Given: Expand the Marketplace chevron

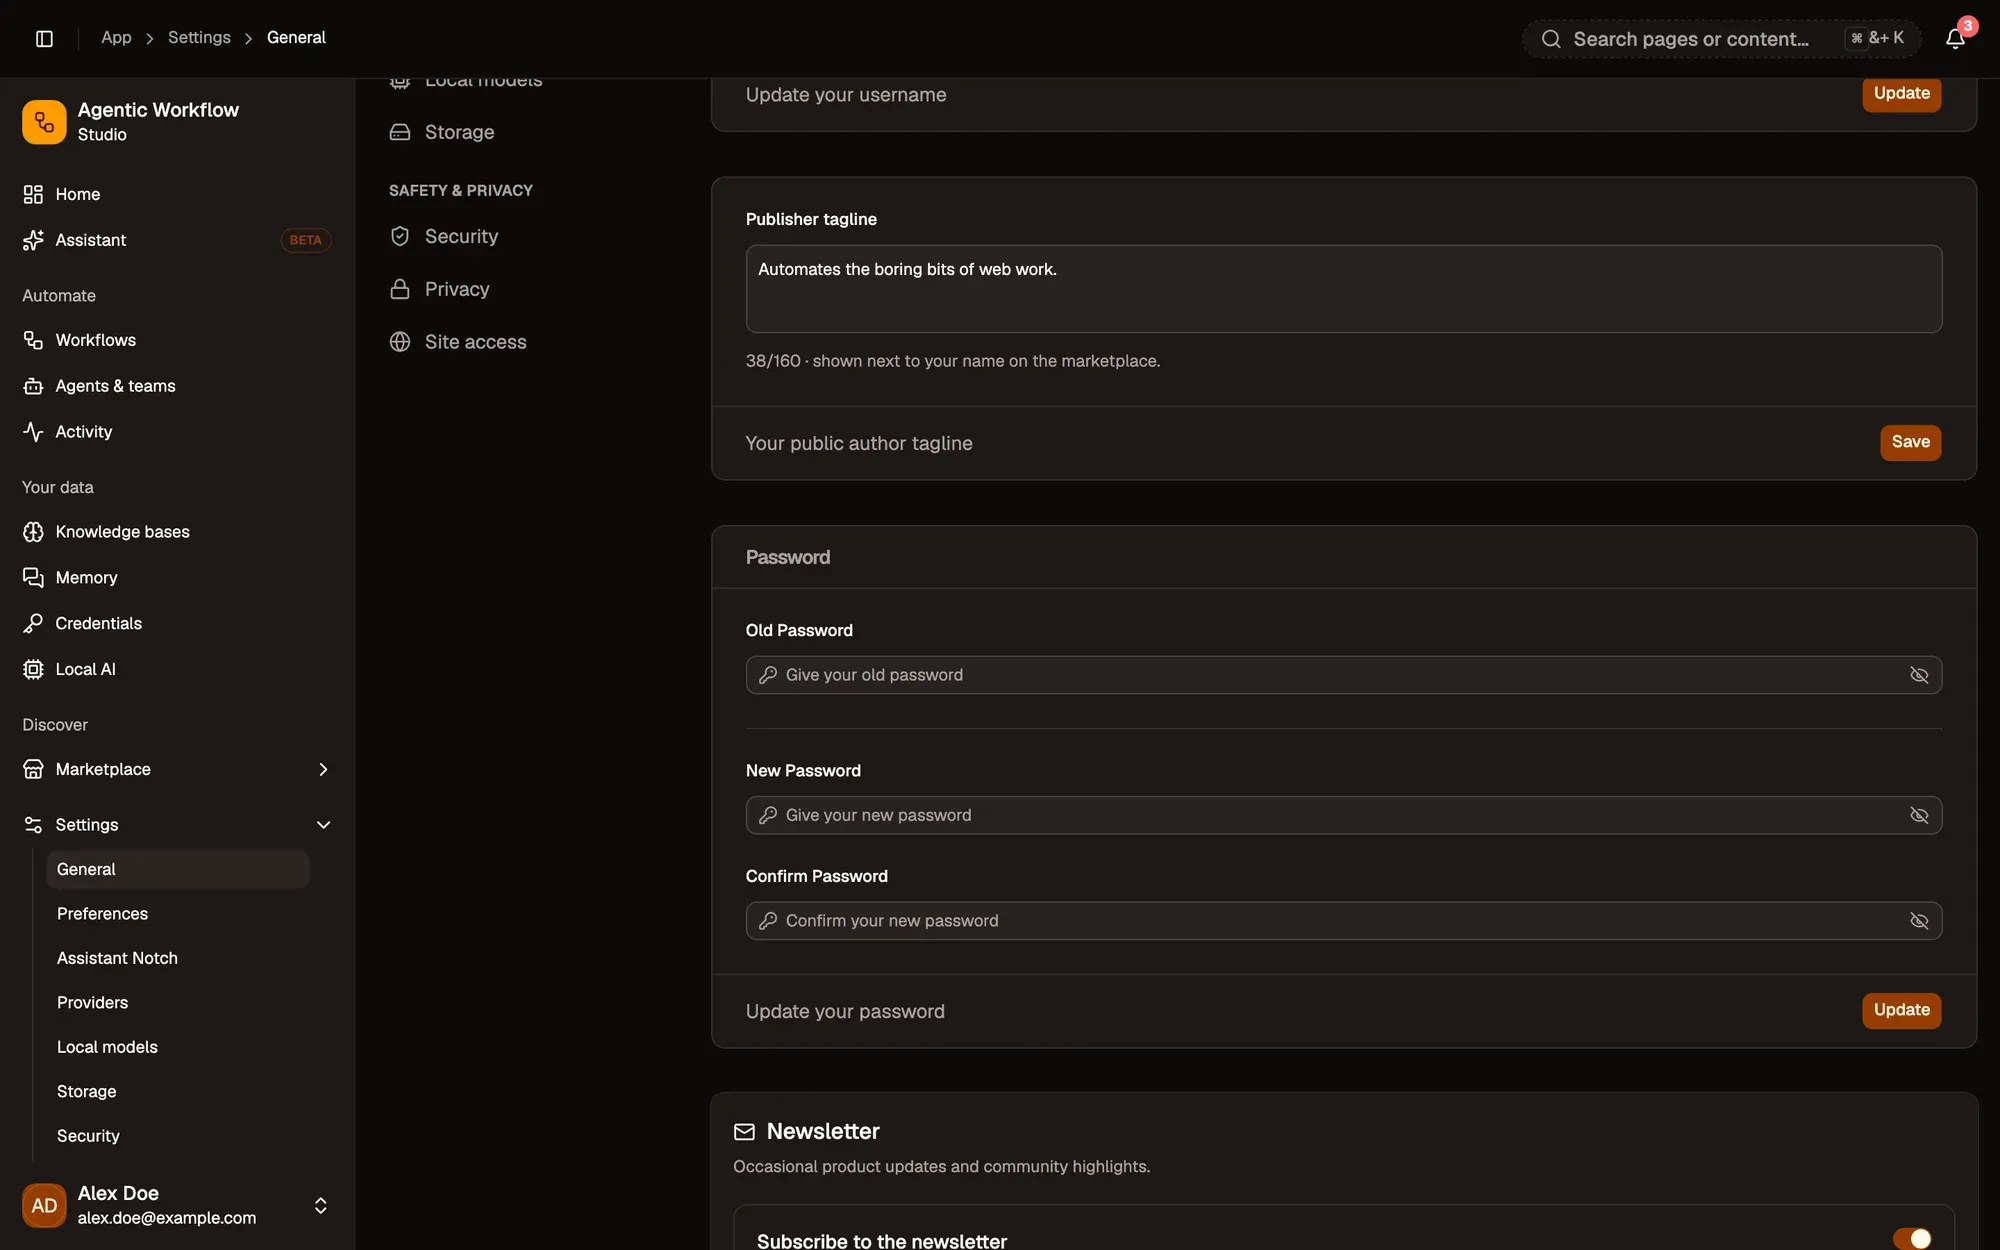Looking at the screenshot, I should [323, 769].
